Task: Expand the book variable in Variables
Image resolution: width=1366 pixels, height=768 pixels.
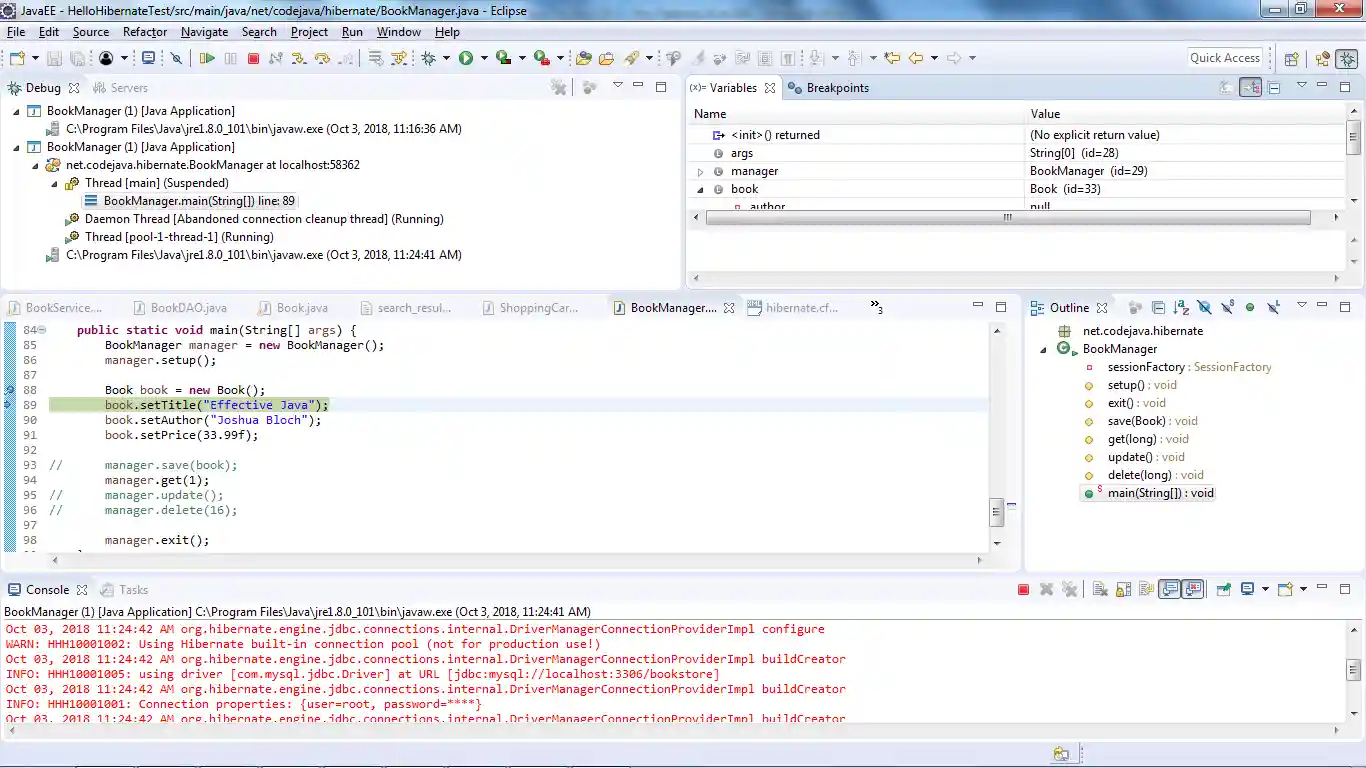Action: click(x=700, y=188)
